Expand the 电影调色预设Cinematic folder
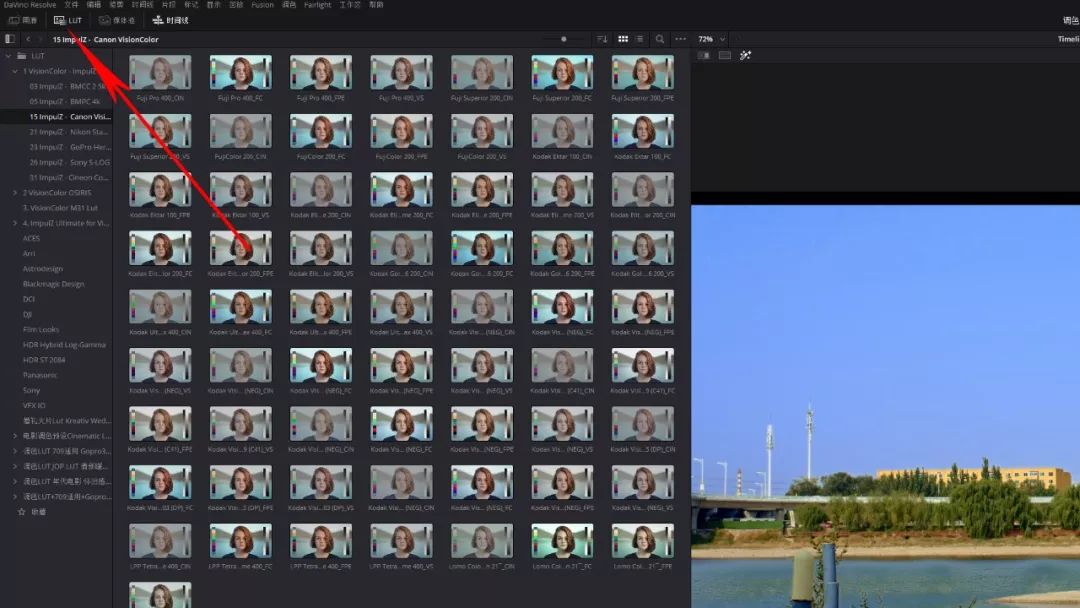This screenshot has height=608, width=1080. point(15,436)
